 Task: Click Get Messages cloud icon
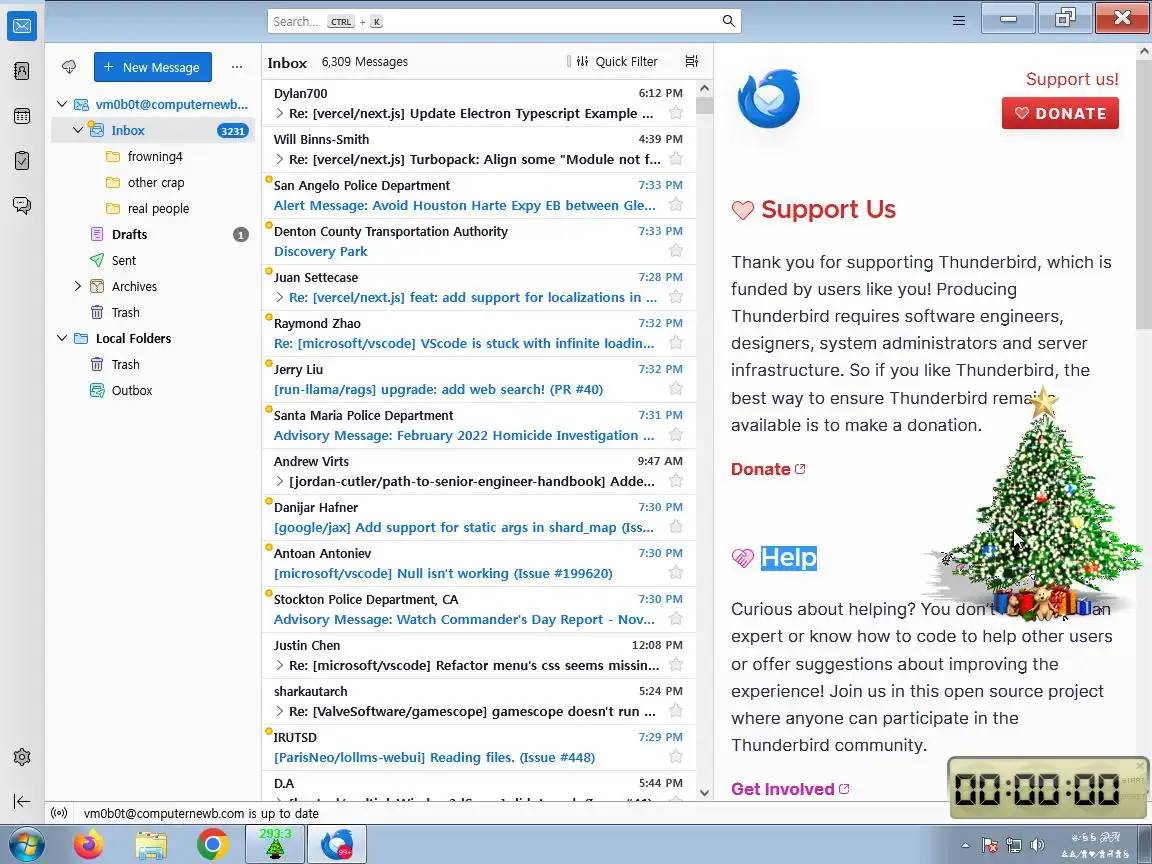point(69,67)
